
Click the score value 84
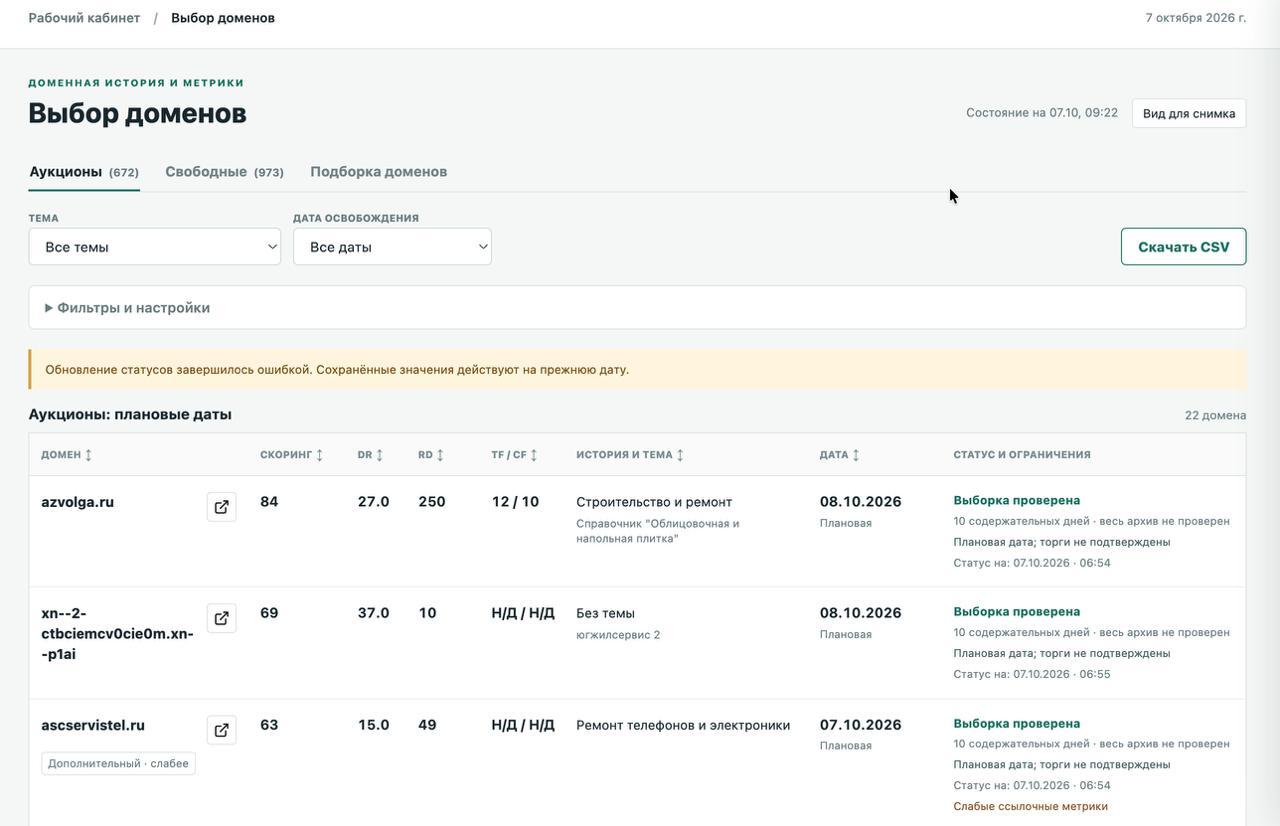(x=269, y=502)
